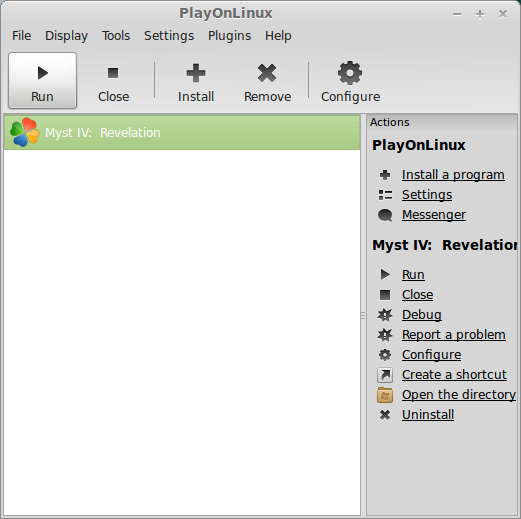
Task: Click the Install a program link
Action: coord(453,175)
